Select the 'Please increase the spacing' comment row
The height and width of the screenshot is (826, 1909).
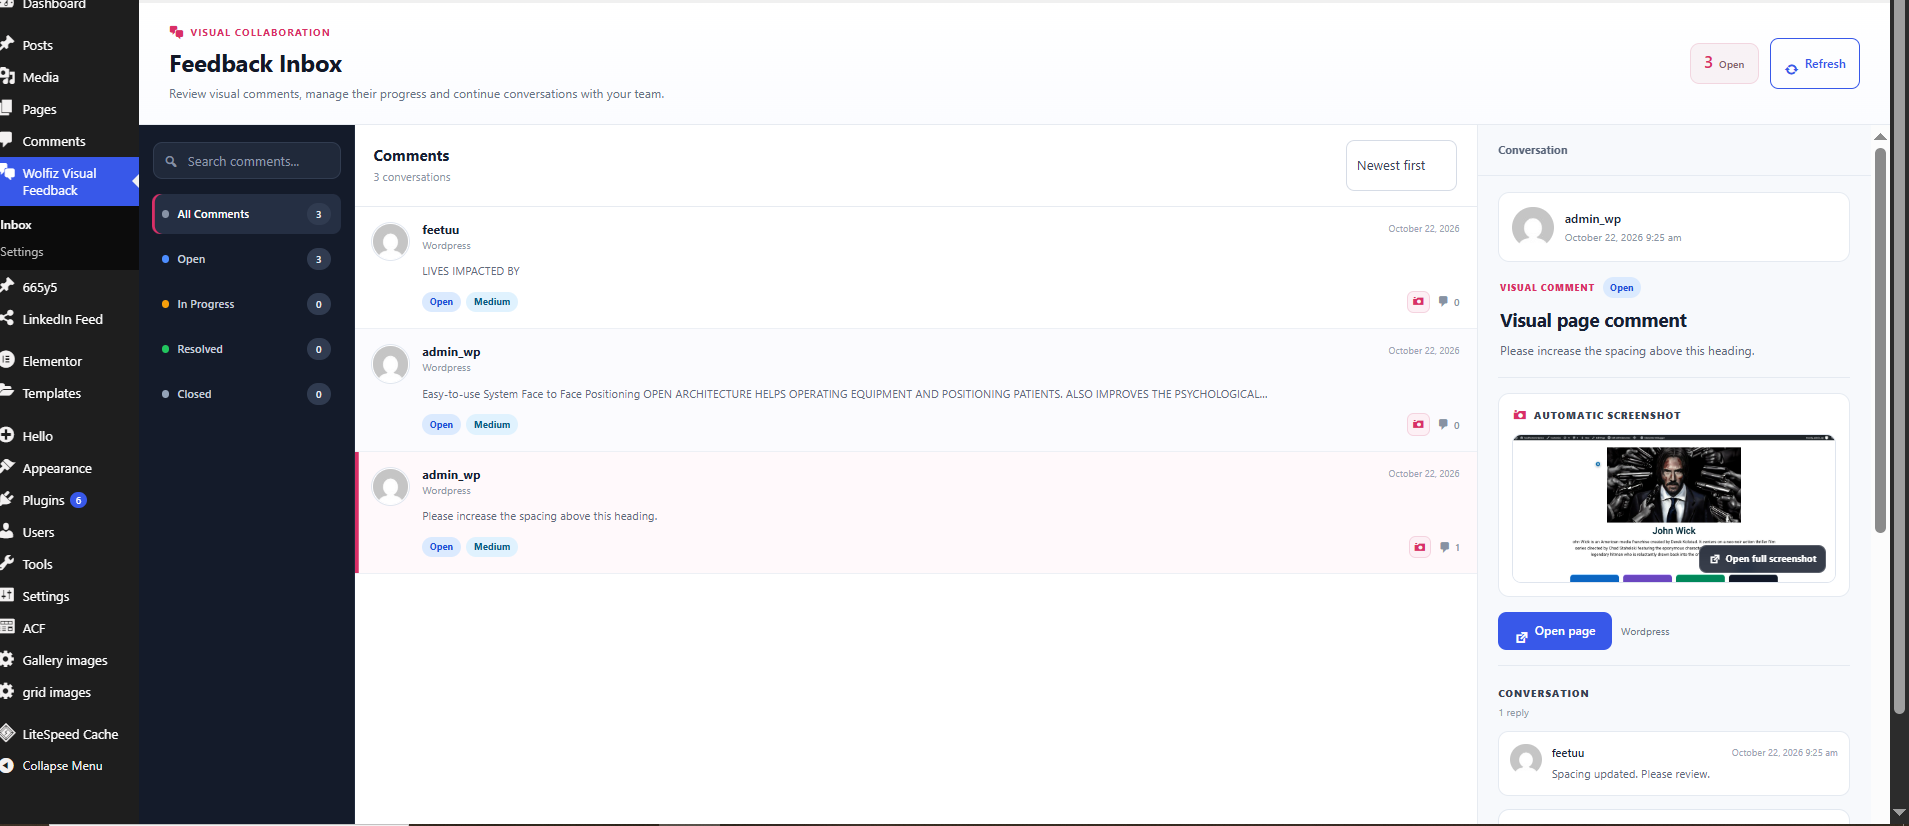click(915, 512)
